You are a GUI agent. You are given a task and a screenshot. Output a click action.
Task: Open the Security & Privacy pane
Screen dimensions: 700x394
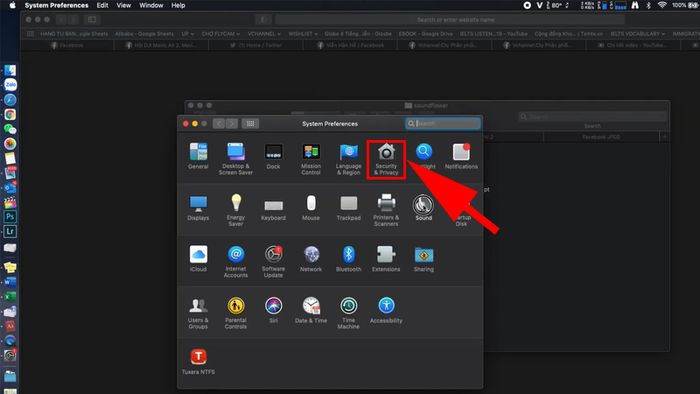coord(386,159)
